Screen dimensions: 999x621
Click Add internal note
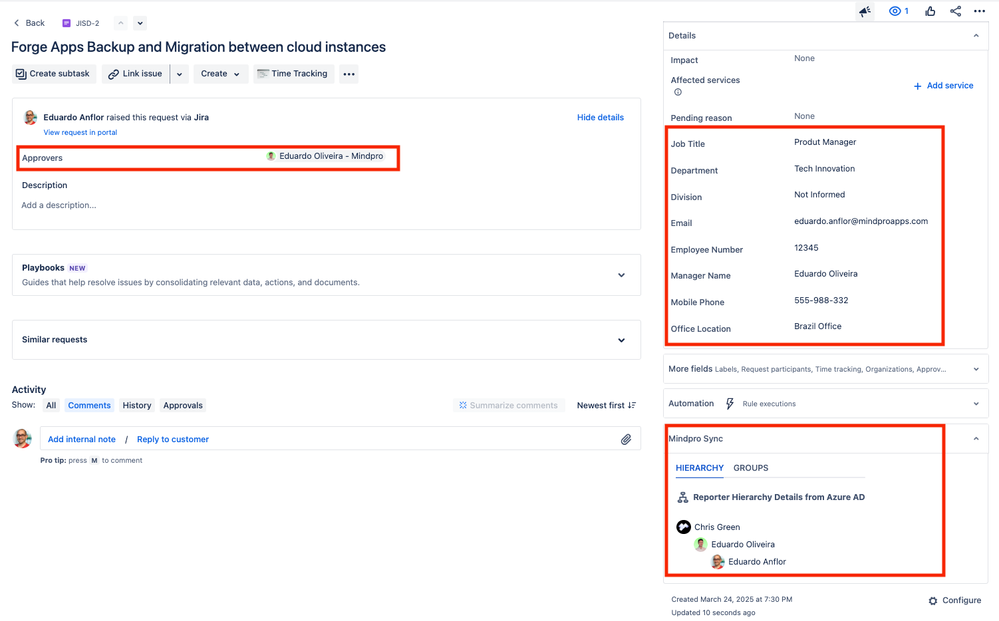(x=82, y=439)
